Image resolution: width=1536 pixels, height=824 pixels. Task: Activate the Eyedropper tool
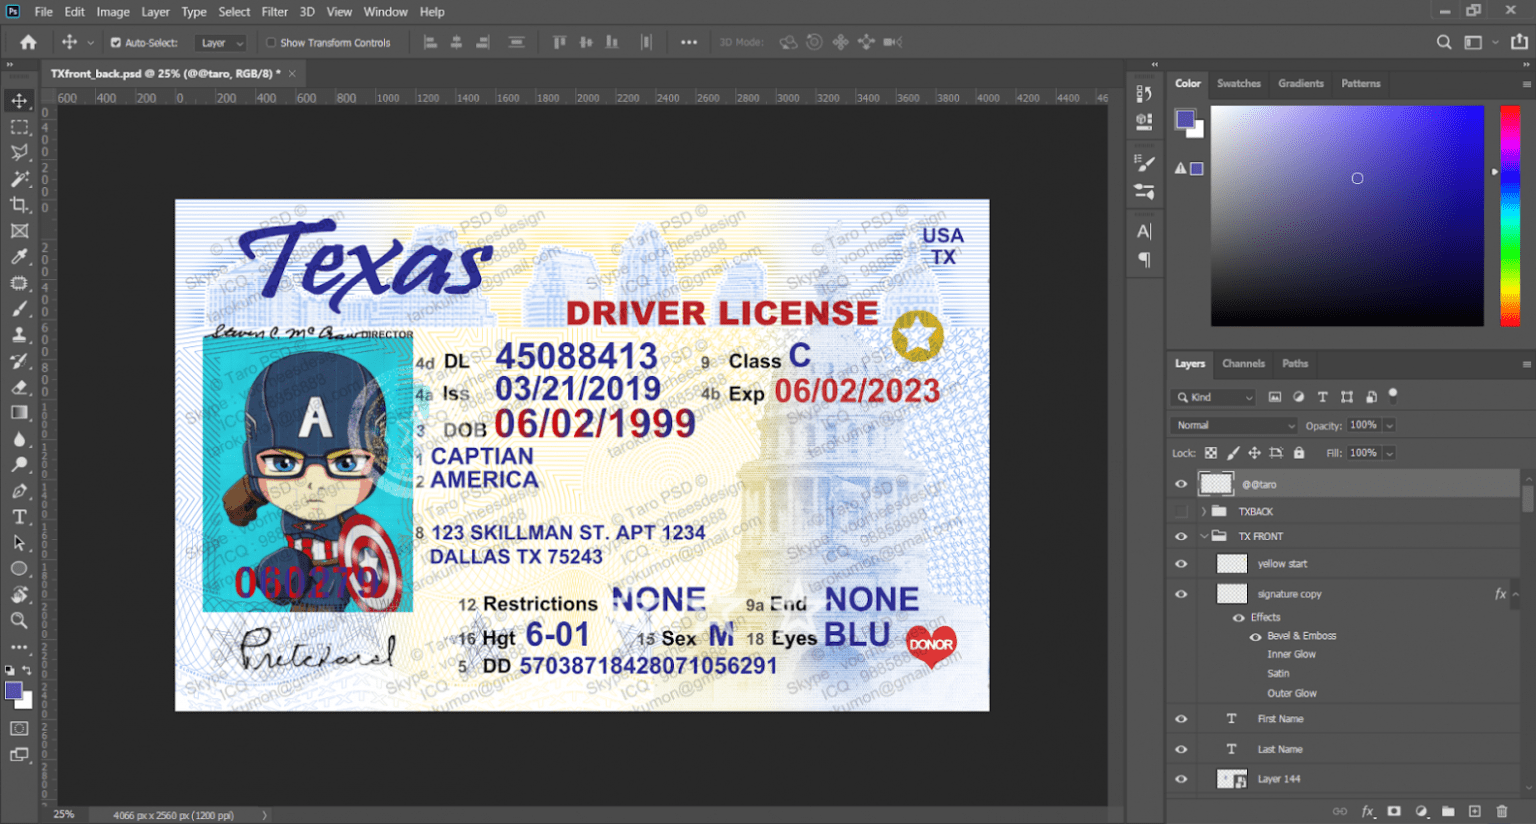point(20,256)
